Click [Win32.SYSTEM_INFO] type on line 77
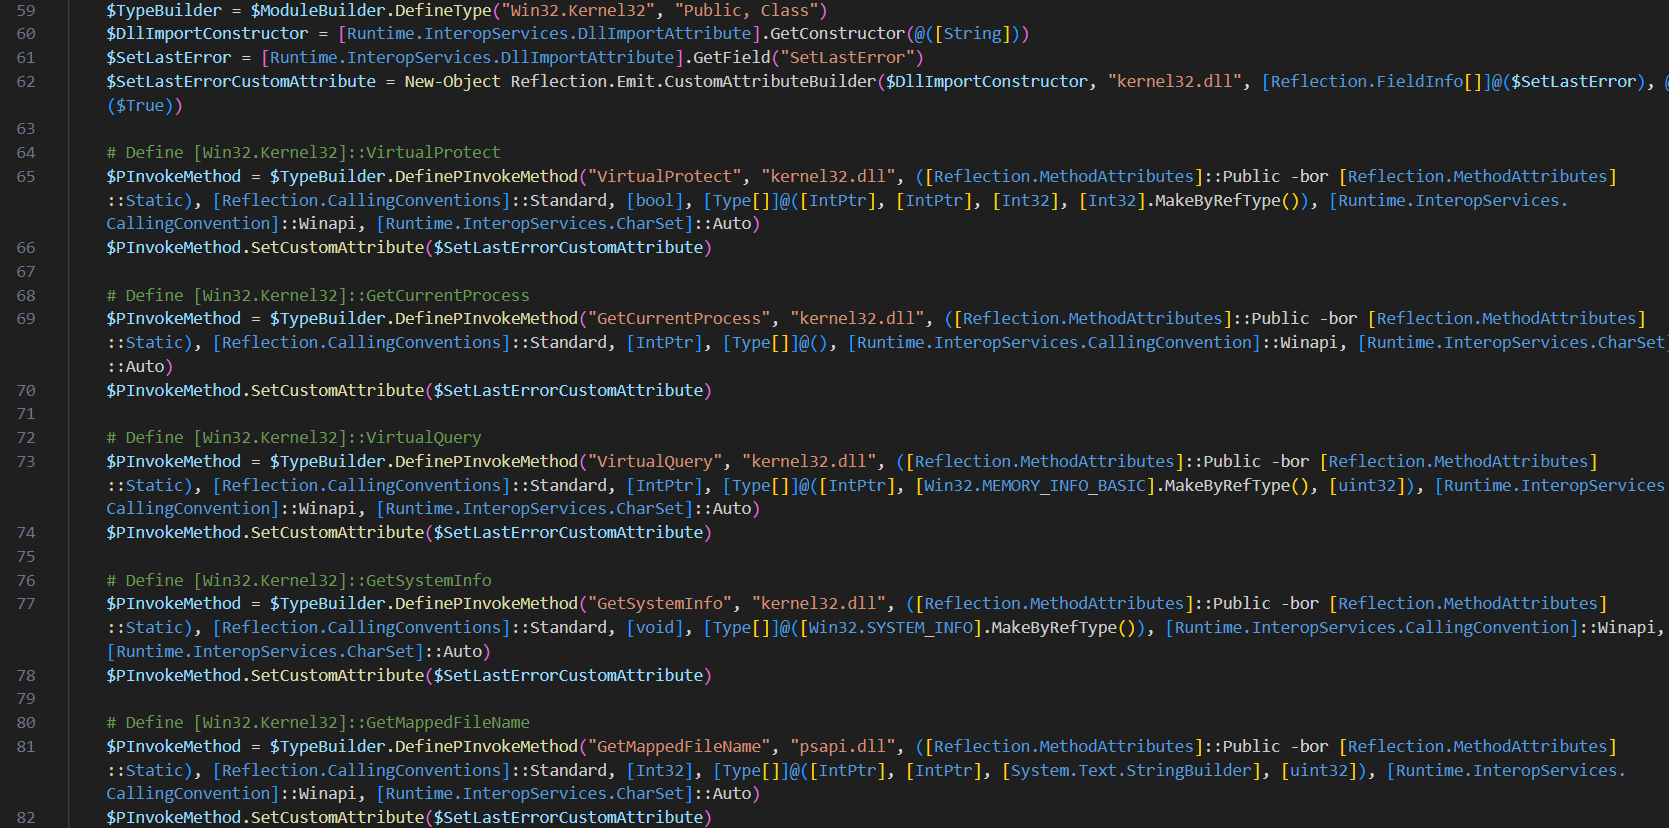The image size is (1669, 828). click(890, 627)
